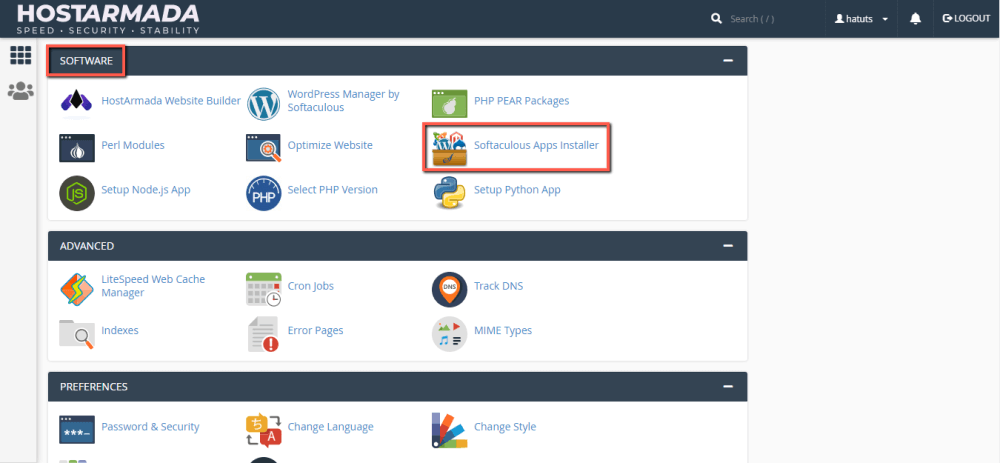The image size is (1000, 463).
Task: Launch the Softaculous Apps Installer toolbox icon
Action: [x=449, y=149]
